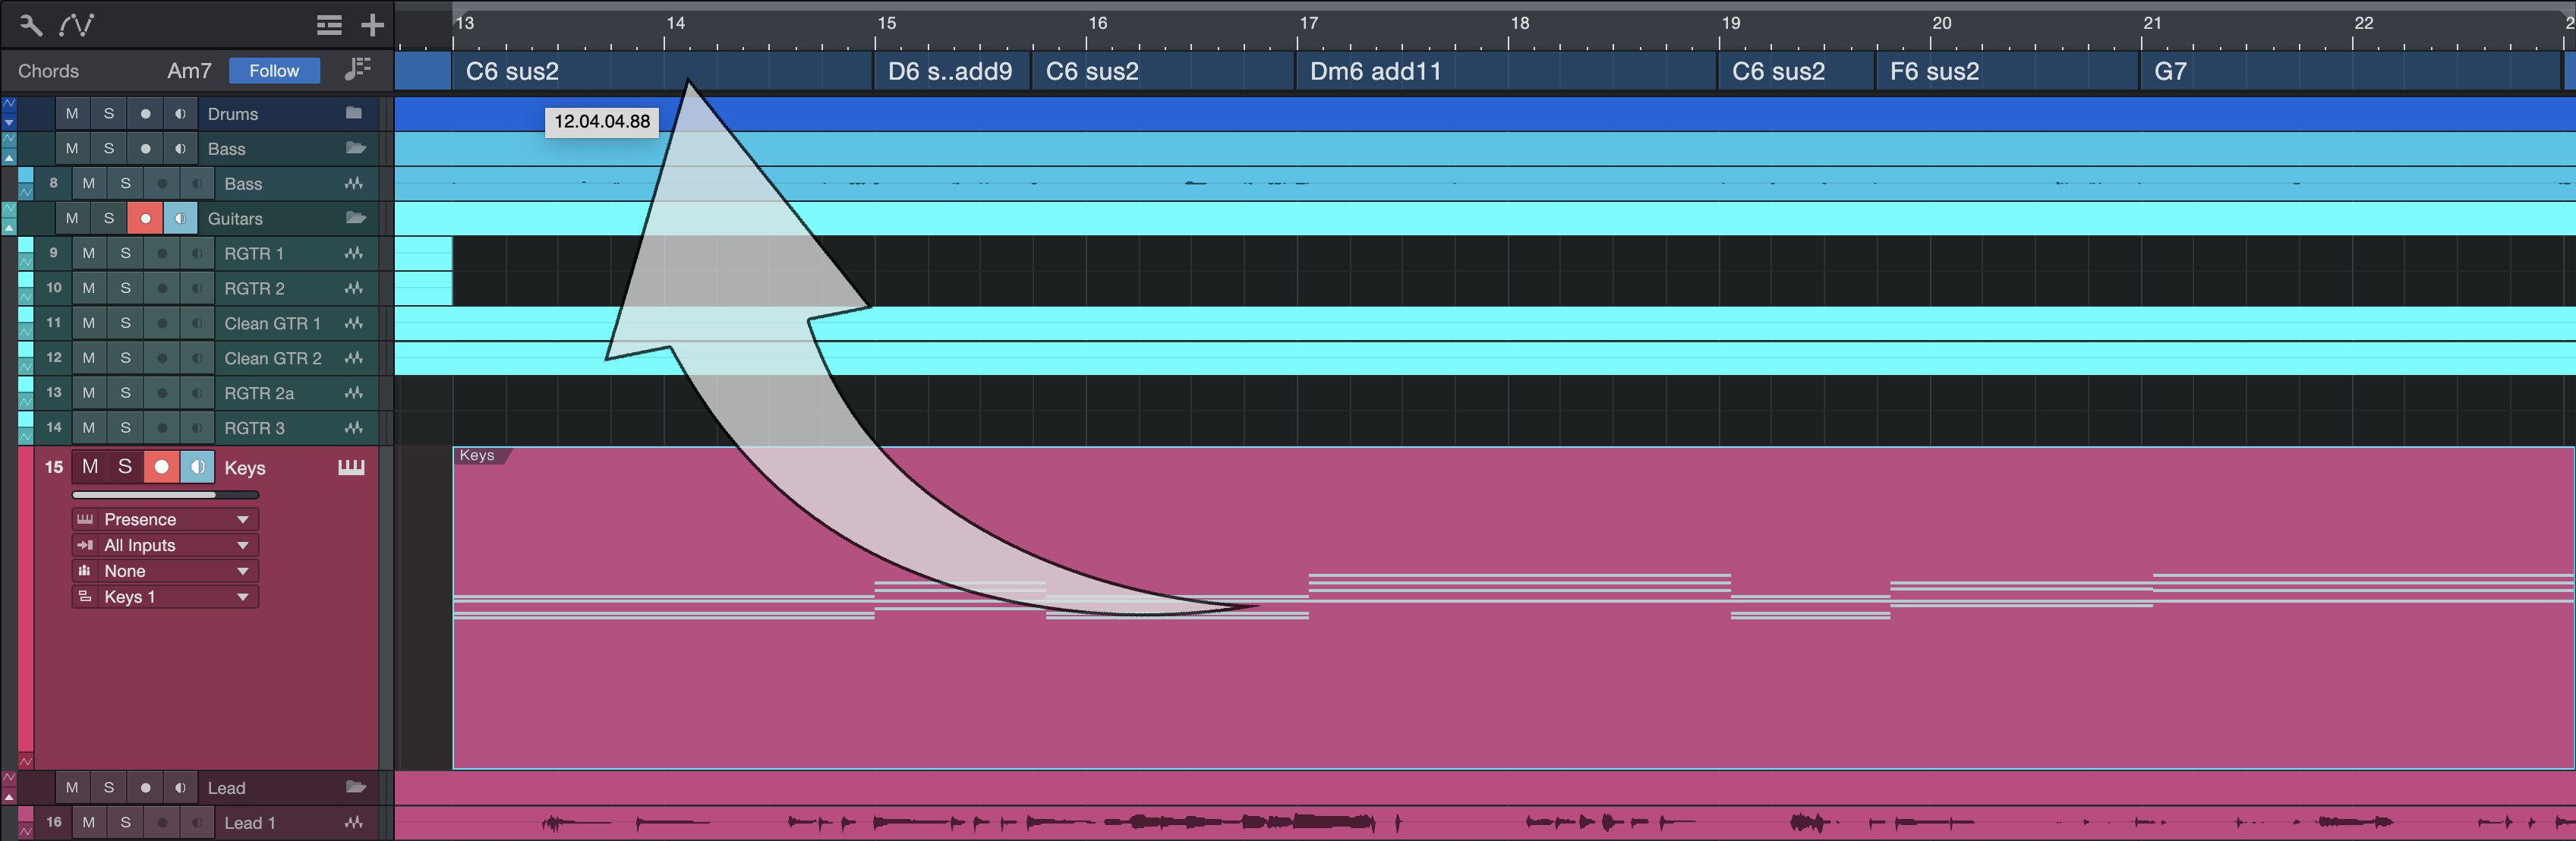2576x841 pixels.
Task: Click bar 17 on the timeline ruler
Action: [x=1308, y=24]
